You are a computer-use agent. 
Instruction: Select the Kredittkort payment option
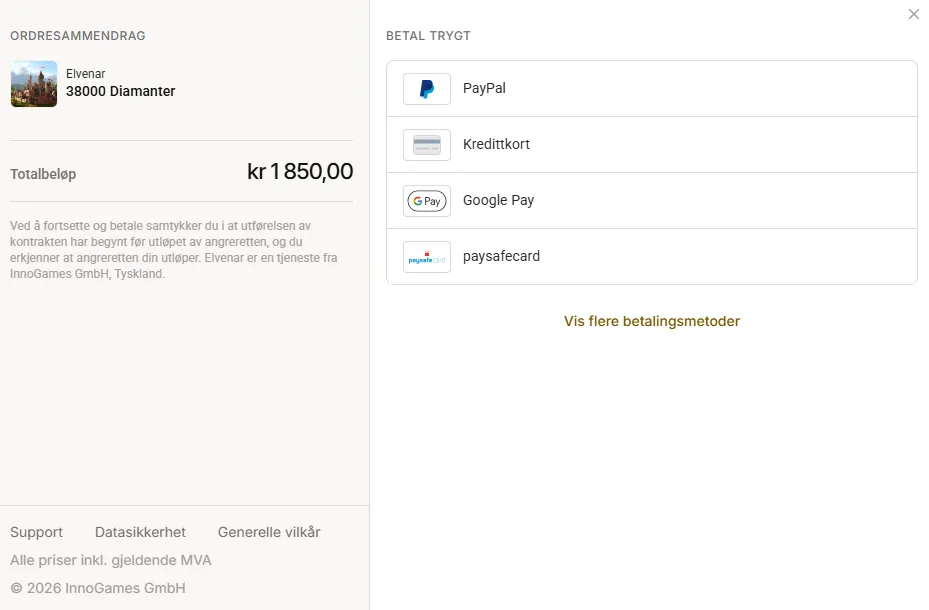pyautogui.click(x=652, y=145)
